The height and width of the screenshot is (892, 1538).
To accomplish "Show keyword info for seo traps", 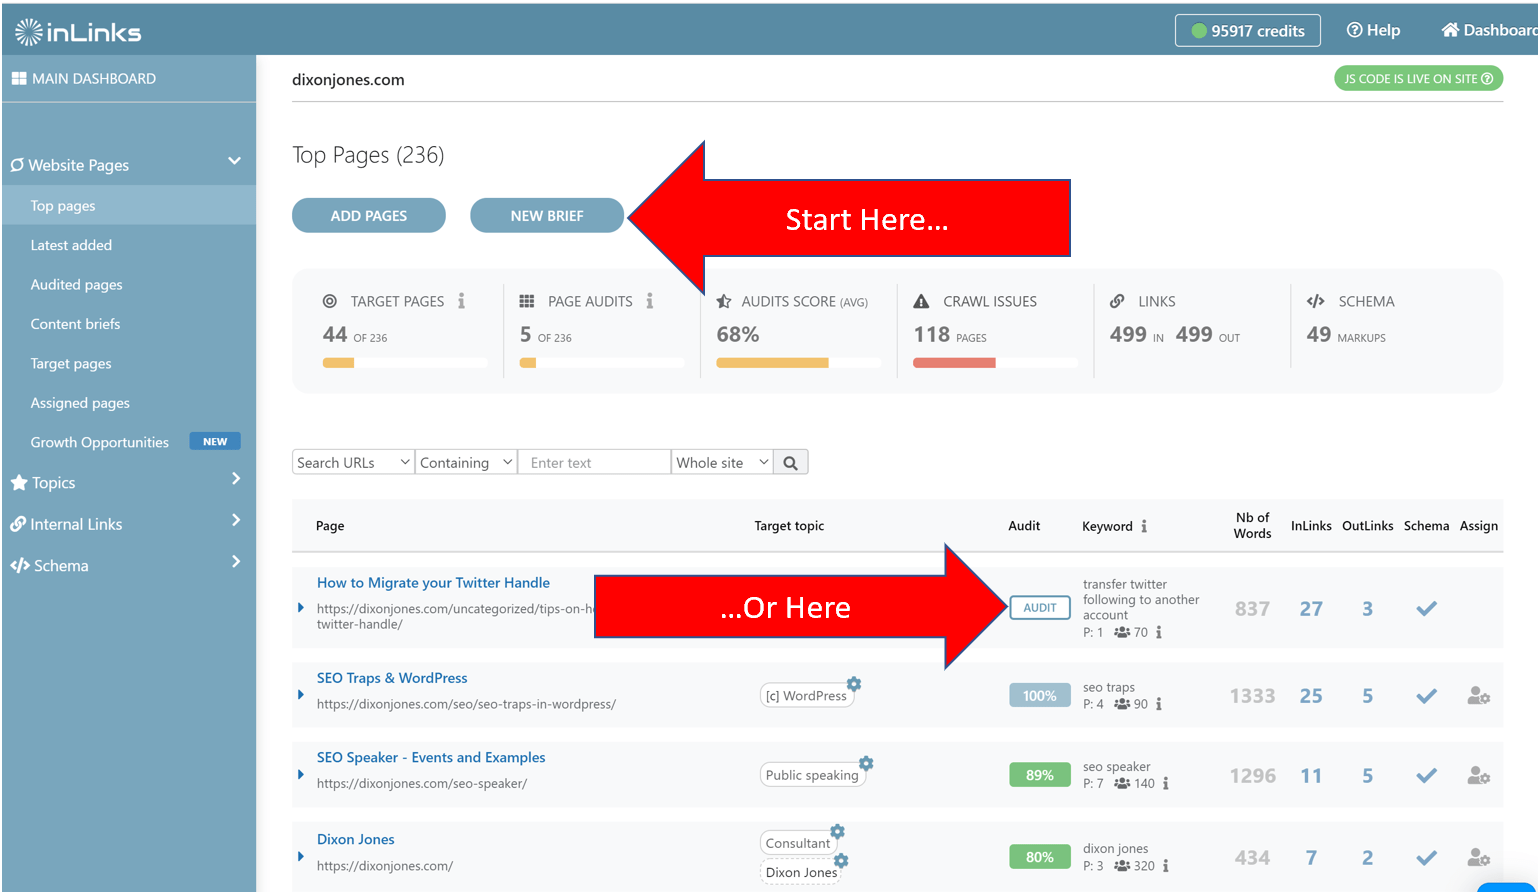I will 1159,704.
